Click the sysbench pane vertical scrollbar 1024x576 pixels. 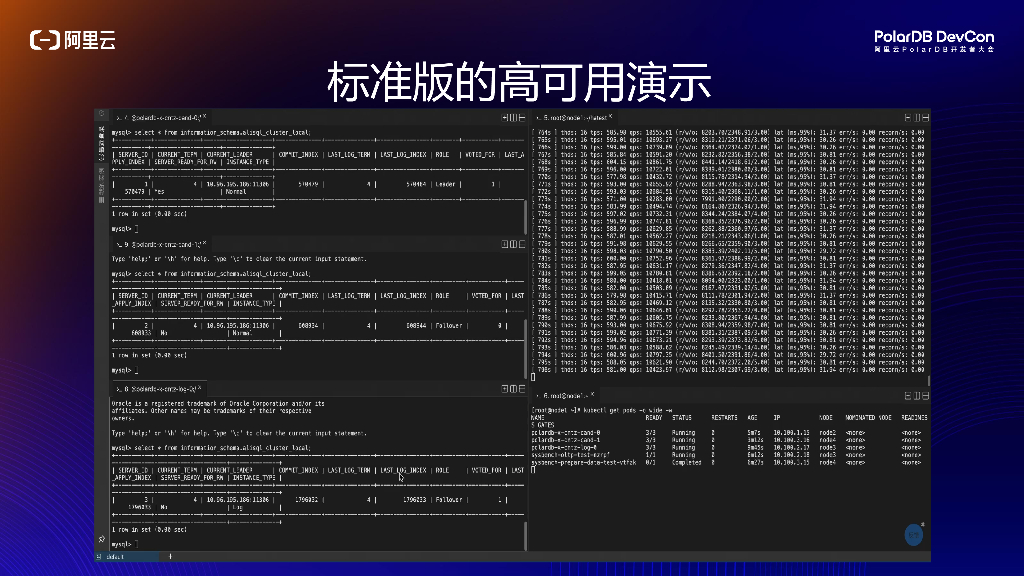click(x=928, y=380)
